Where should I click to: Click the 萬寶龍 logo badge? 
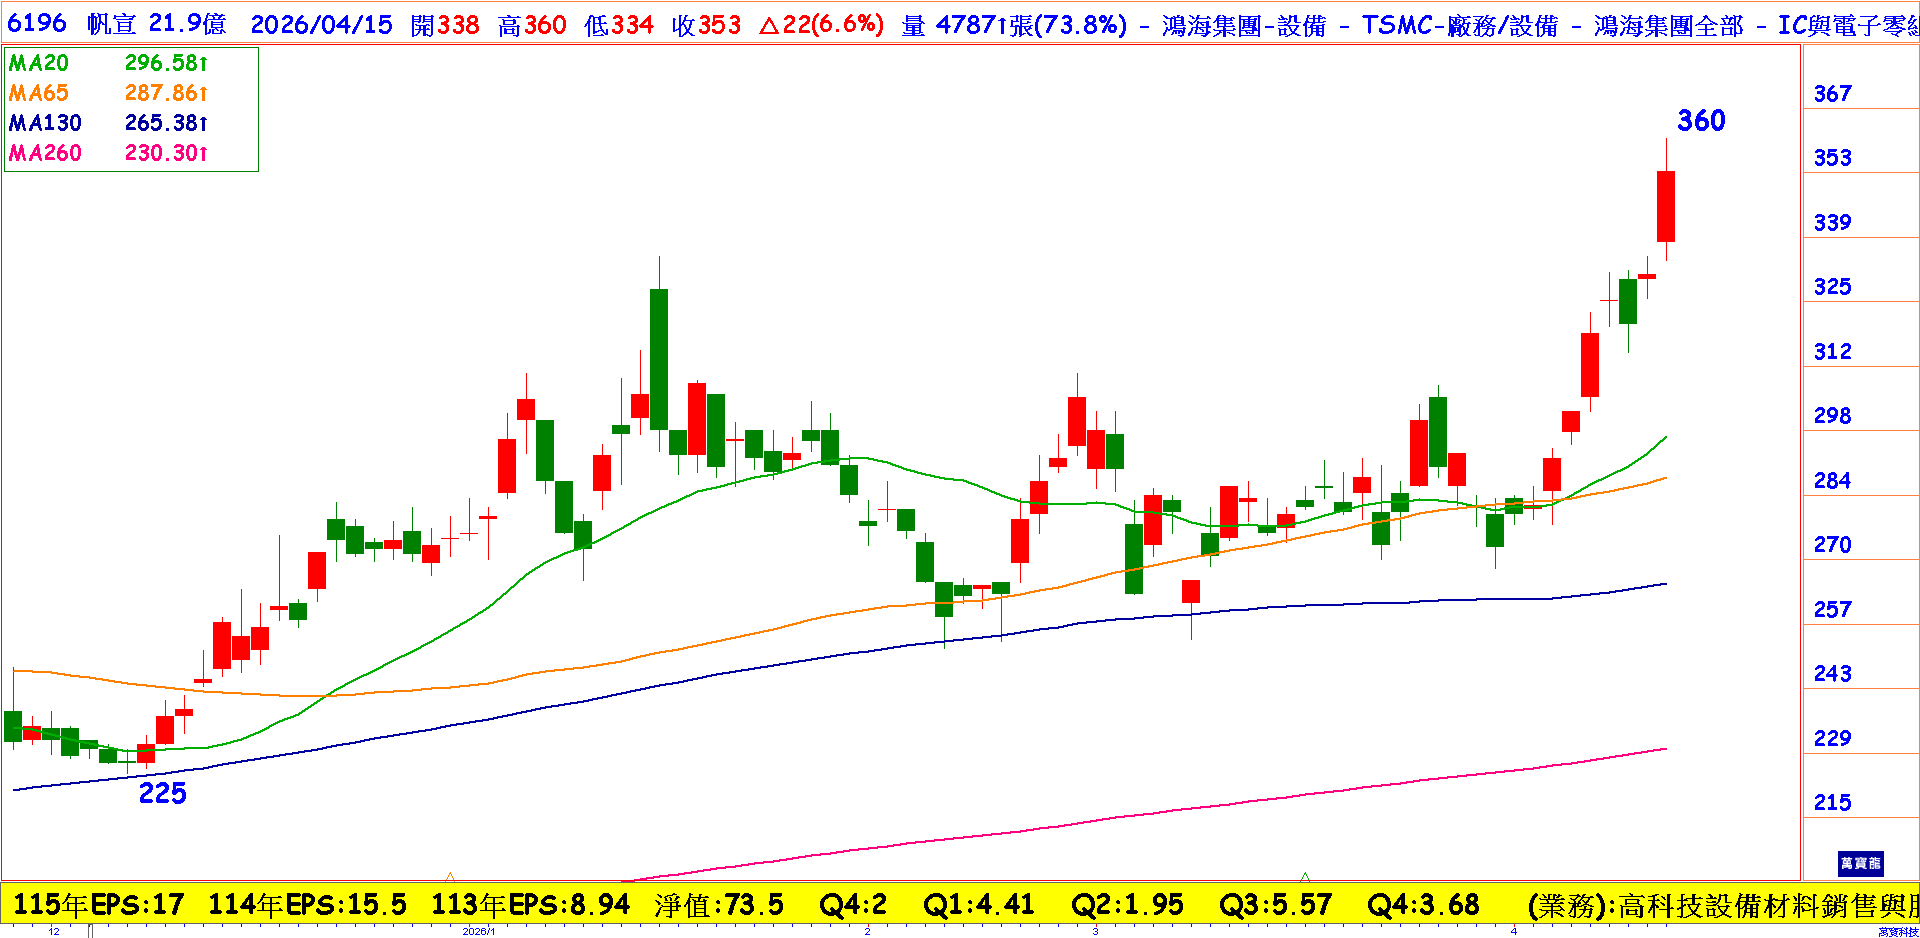point(1860,863)
